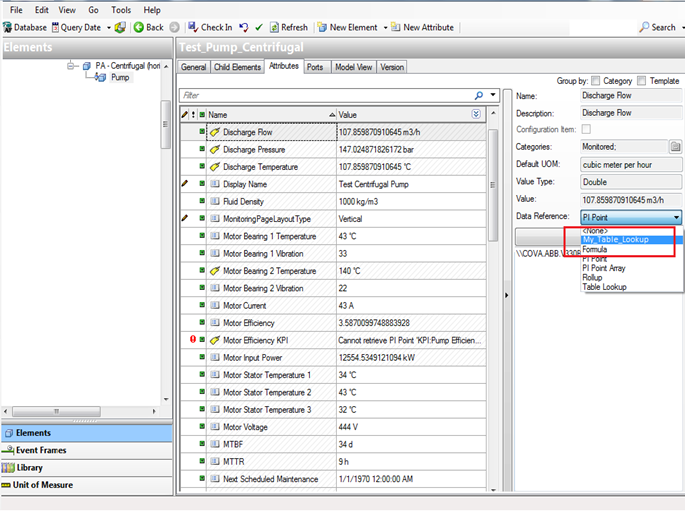Select My_Table_Lookup from the dropdown list
Viewport: 691px width, 521px height.
tap(632, 240)
